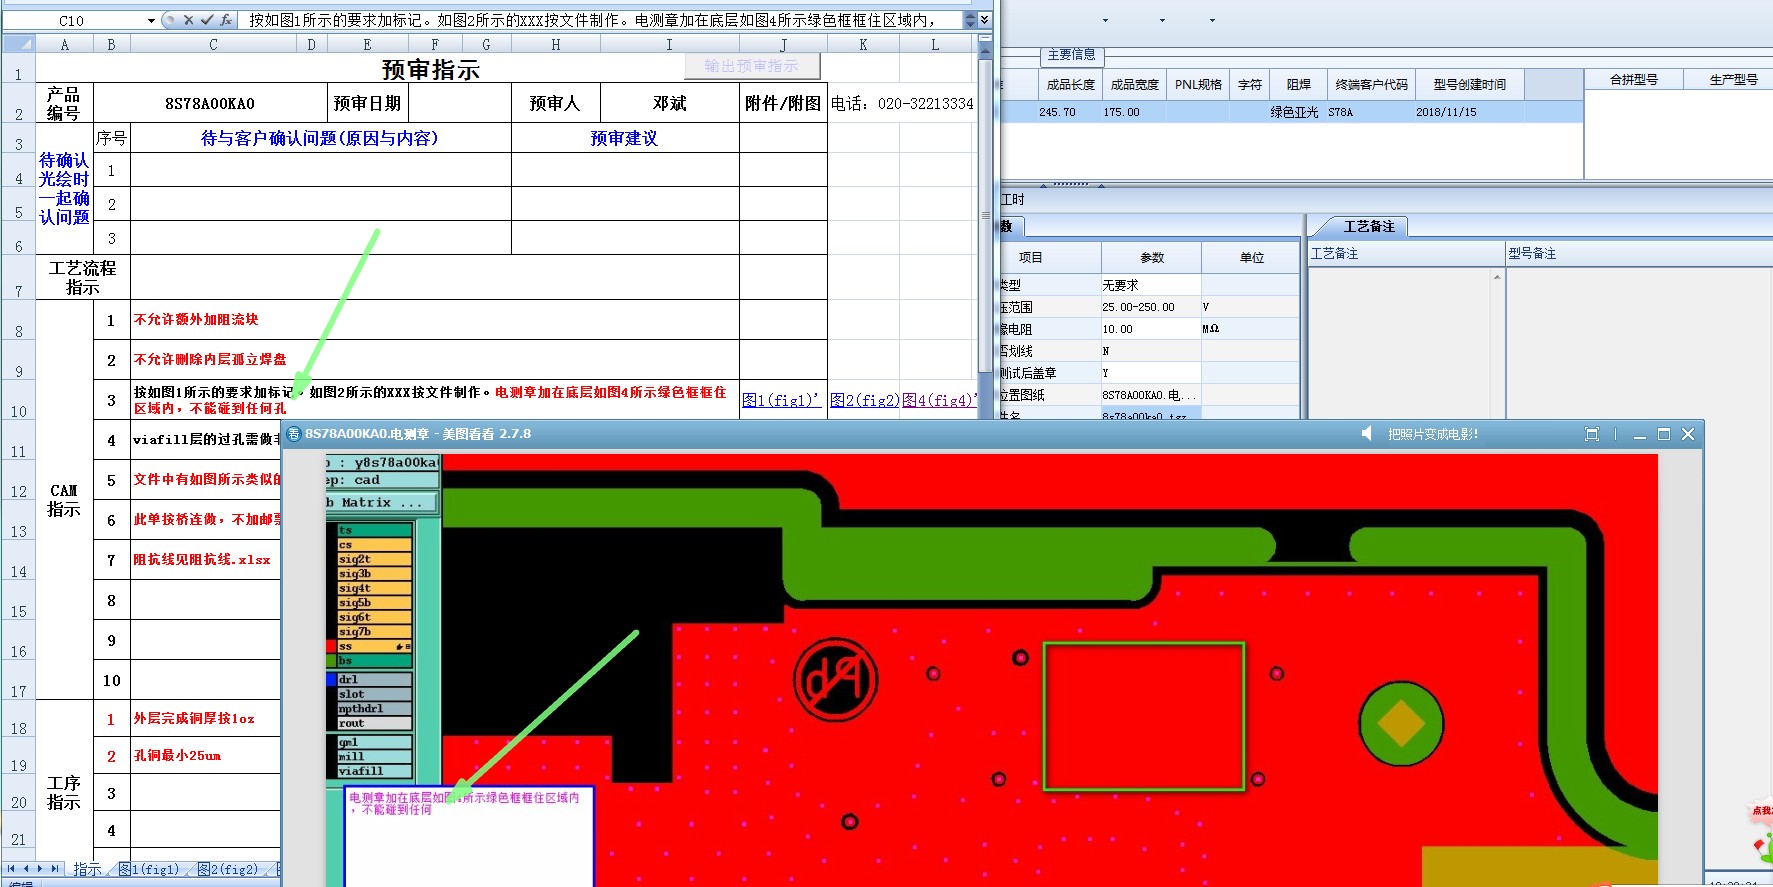Select the 孔铜最小25um cell
The image size is (1773, 887).
[x=205, y=755]
